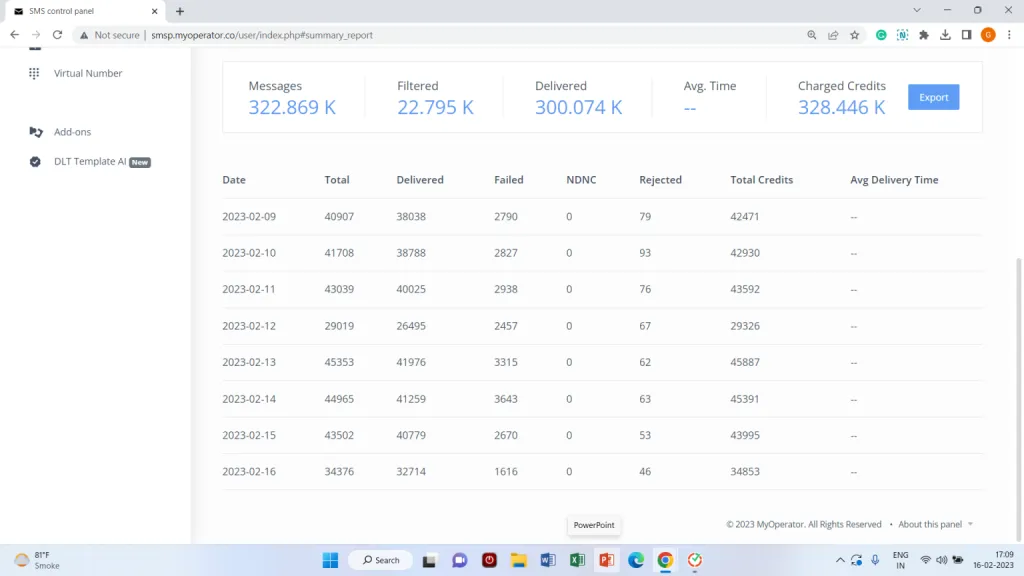The height and width of the screenshot is (576, 1024).
Task: Go back with the browser back arrow
Action: click(14, 35)
